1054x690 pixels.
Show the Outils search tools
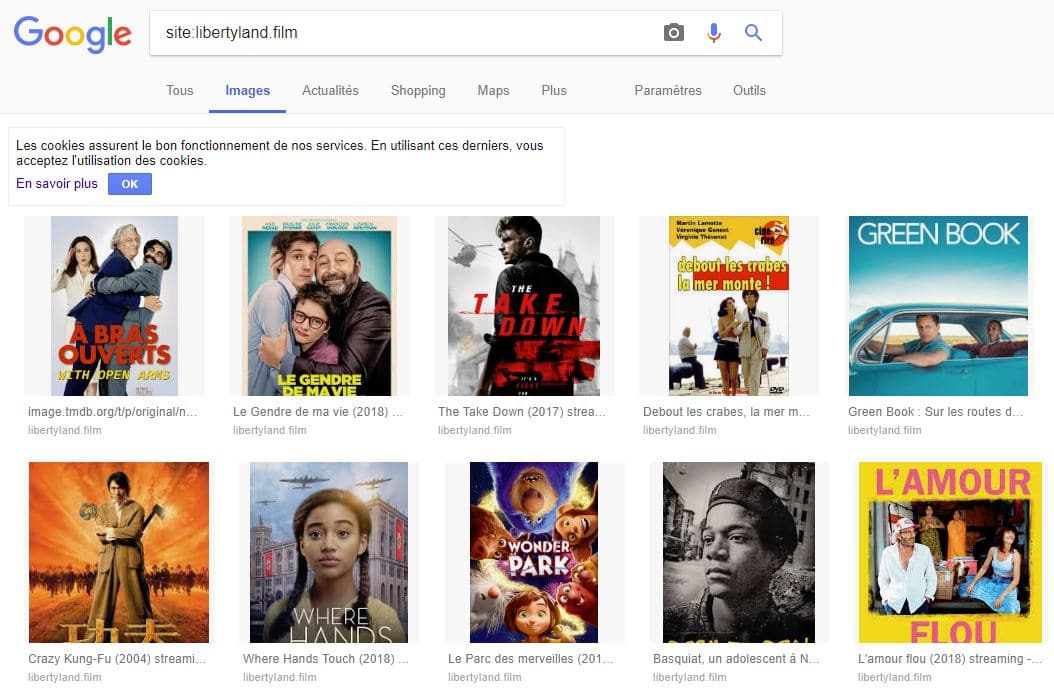749,90
